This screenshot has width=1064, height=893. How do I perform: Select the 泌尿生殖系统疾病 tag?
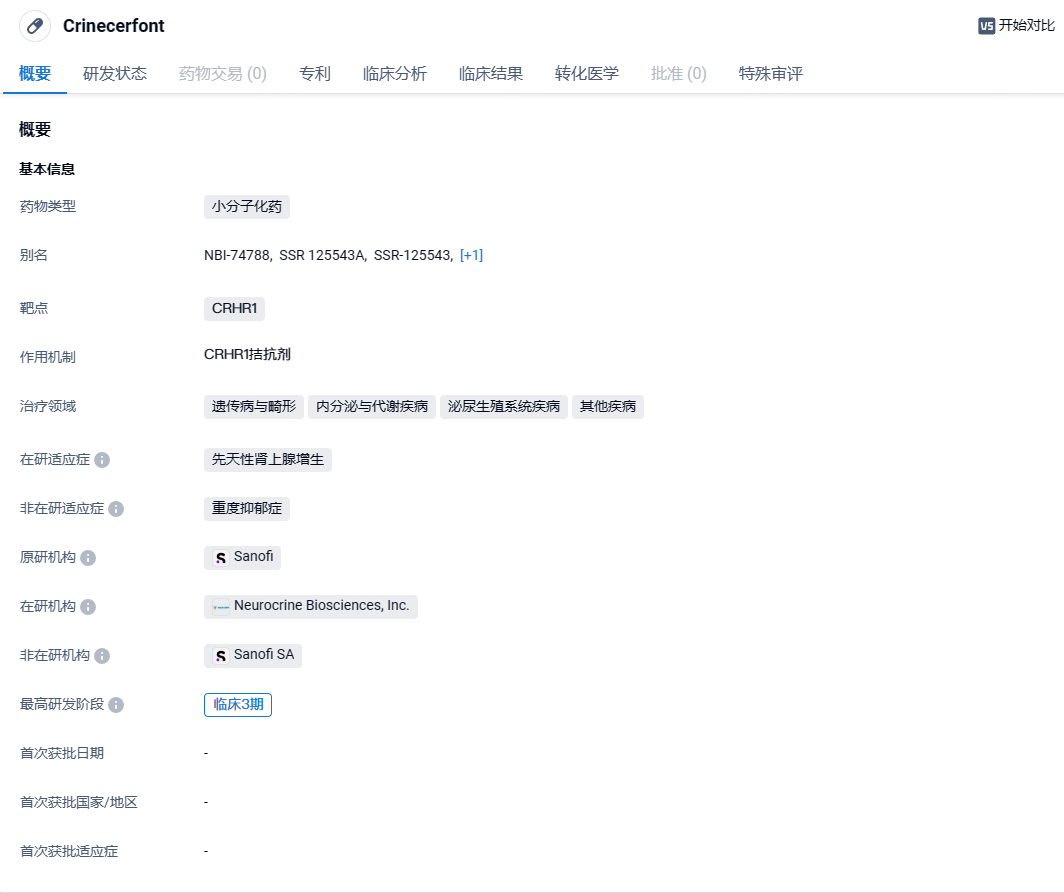tap(504, 406)
